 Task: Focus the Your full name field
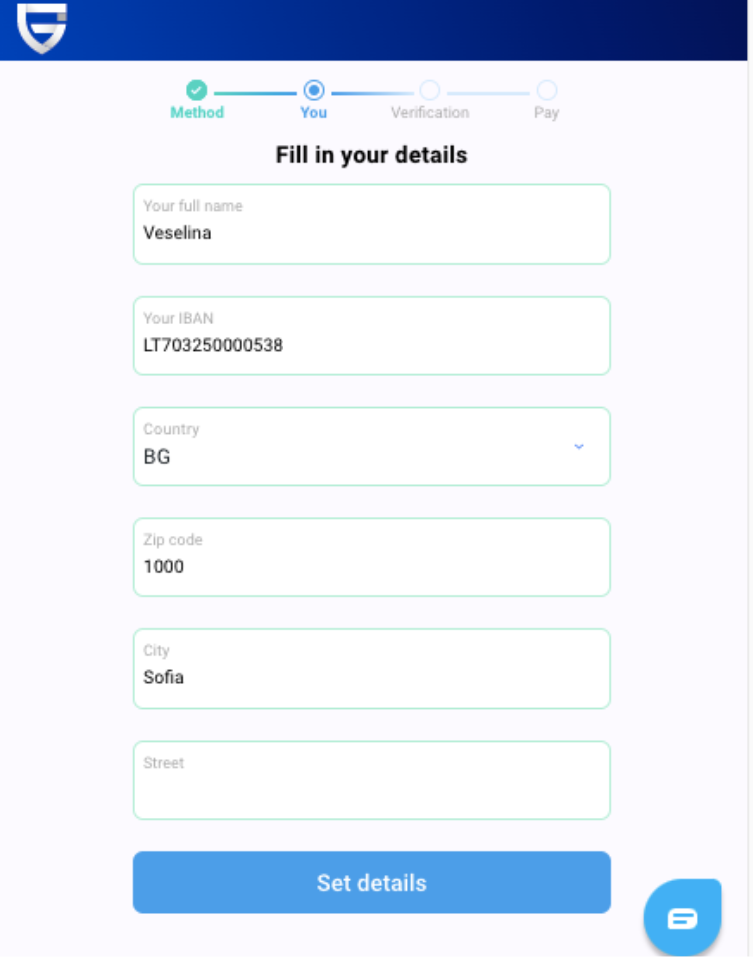coord(372,224)
